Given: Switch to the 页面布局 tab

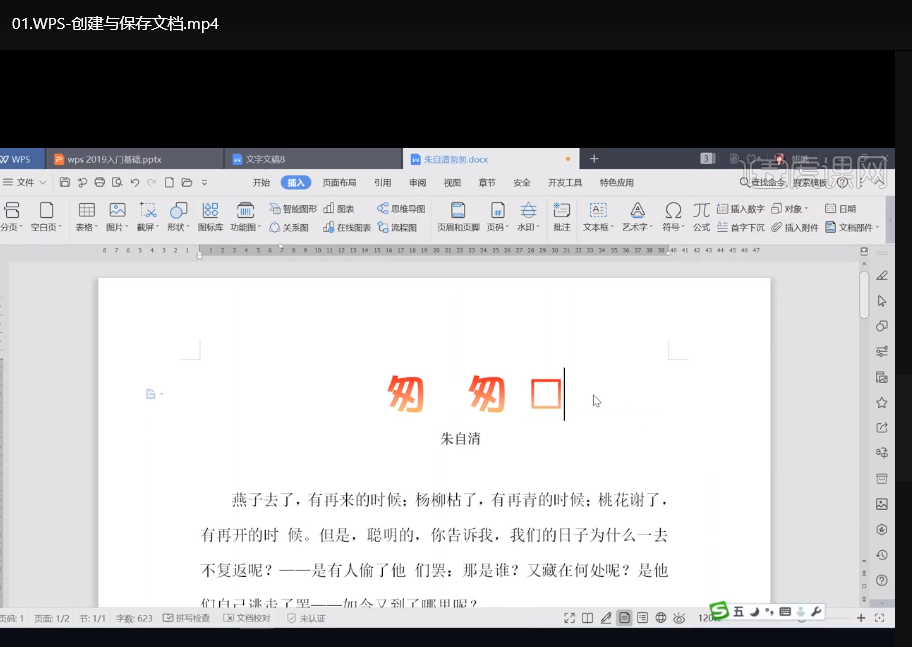Looking at the screenshot, I should coord(339,182).
